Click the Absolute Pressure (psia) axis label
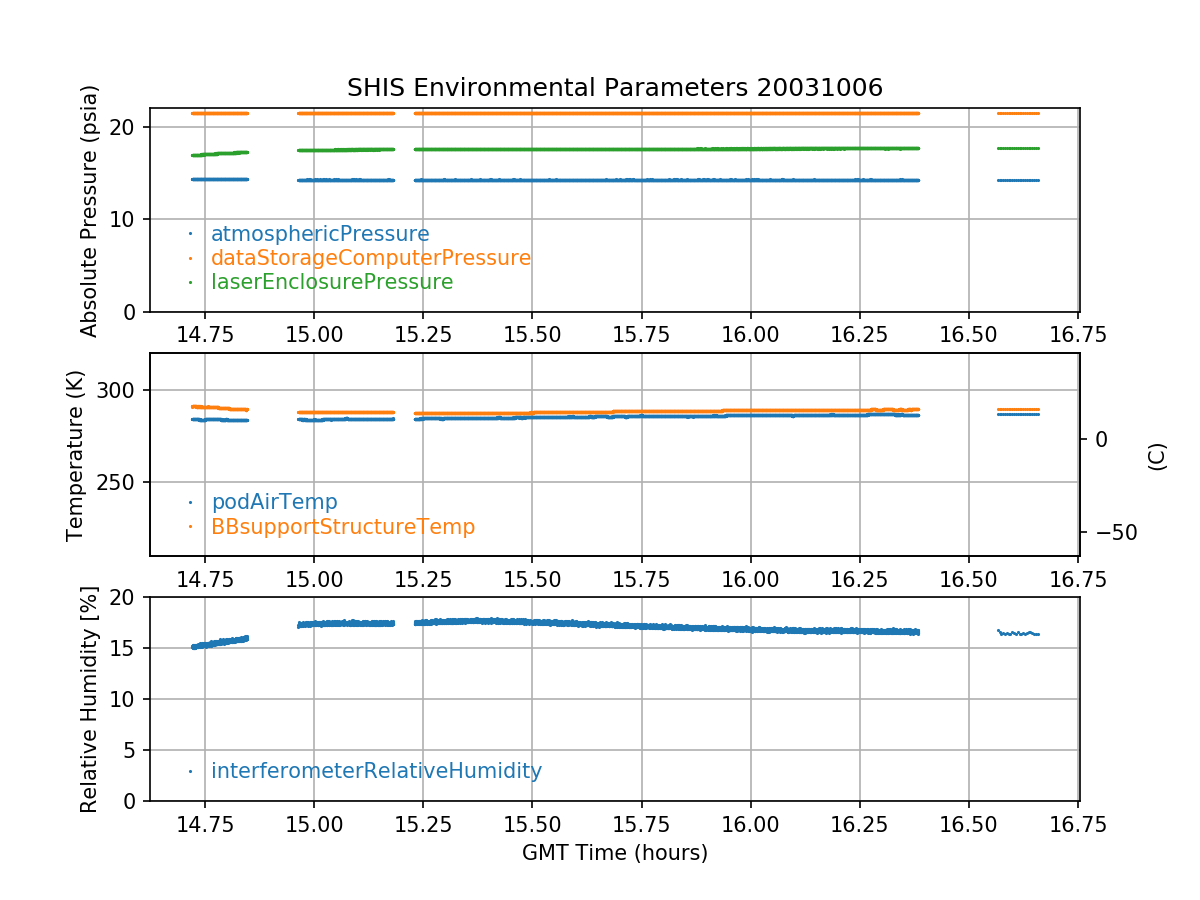This screenshot has width=1200, height=900. 90,210
